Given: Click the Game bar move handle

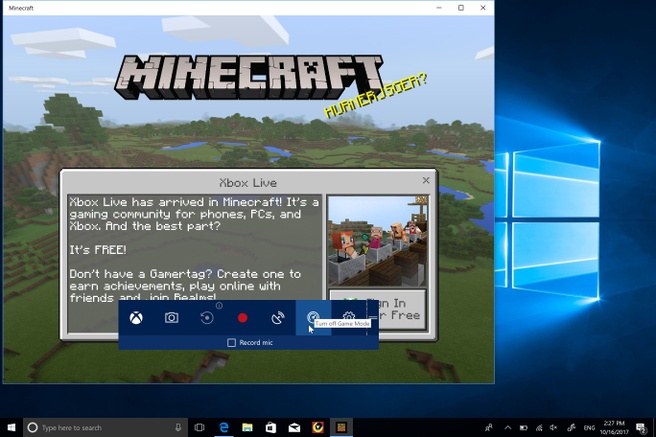Looking at the screenshot, I should [x=372, y=318].
